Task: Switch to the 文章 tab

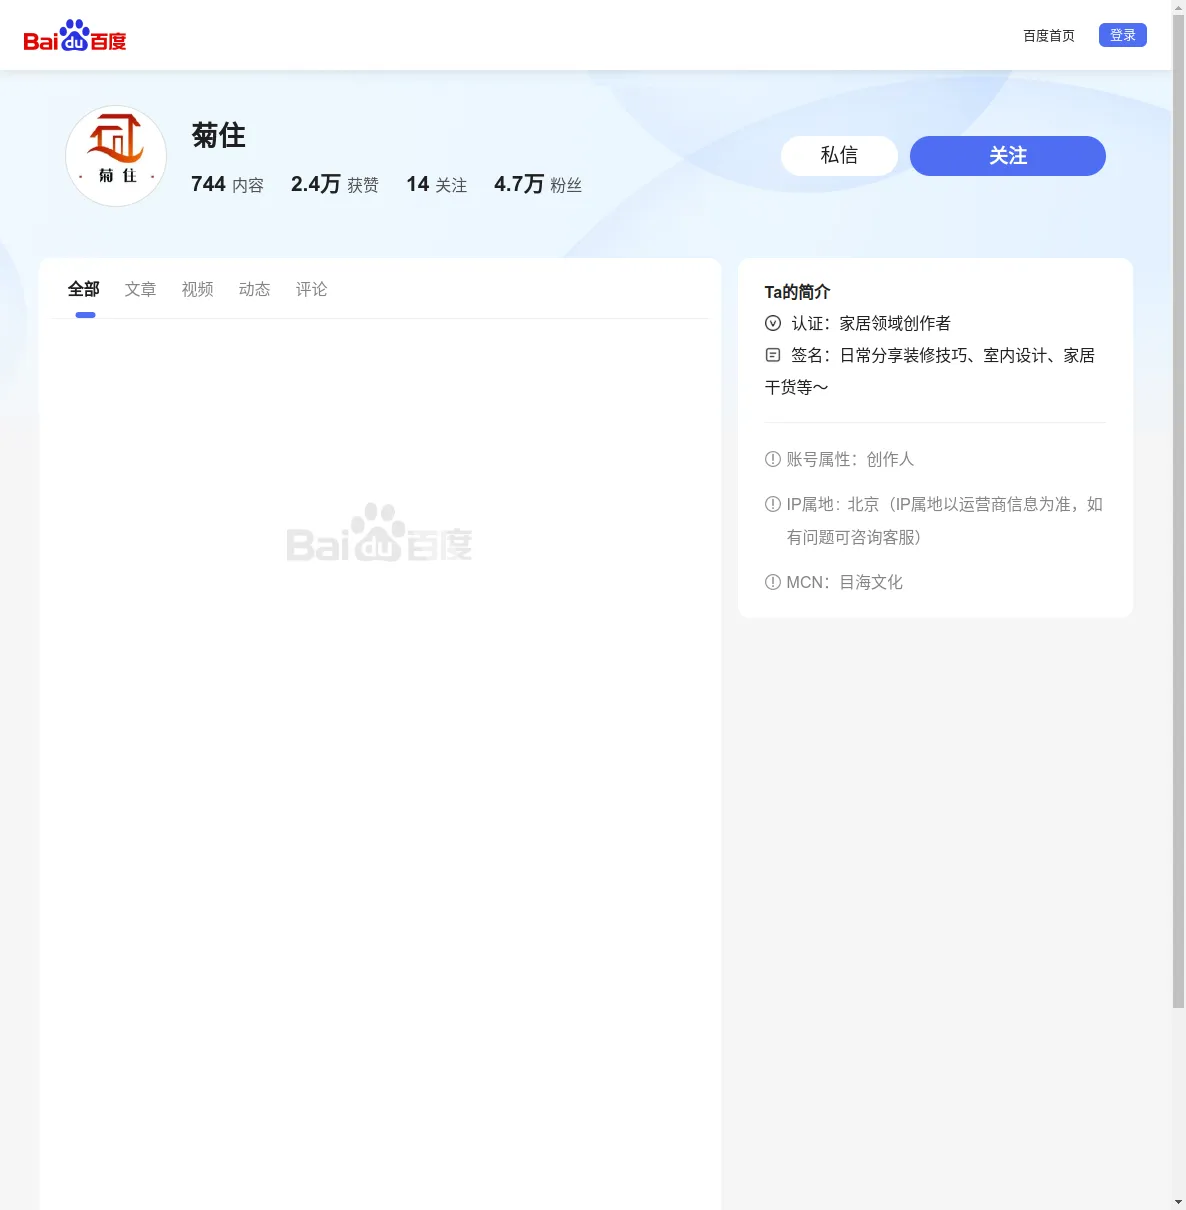Action: [x=141, y=289]
